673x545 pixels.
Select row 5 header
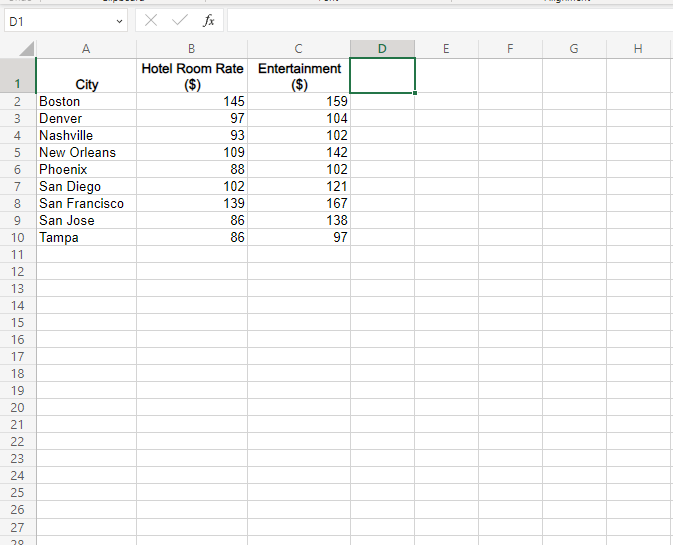(18, 152)
